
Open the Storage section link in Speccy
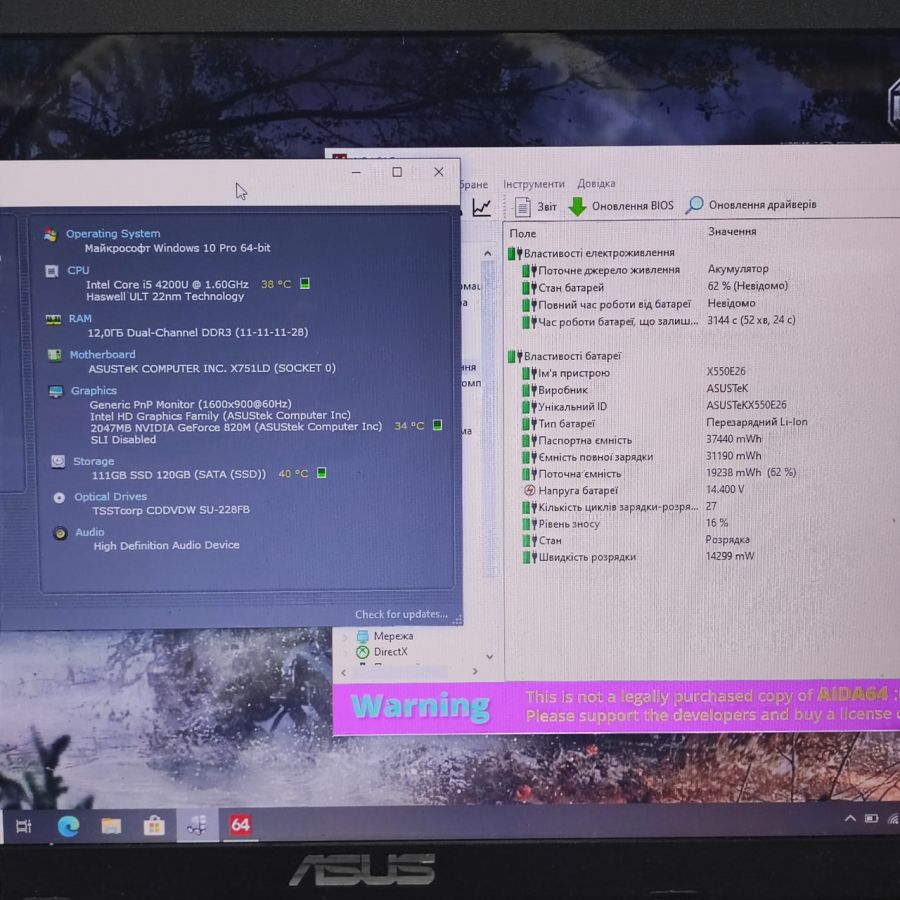coord(94,461)
